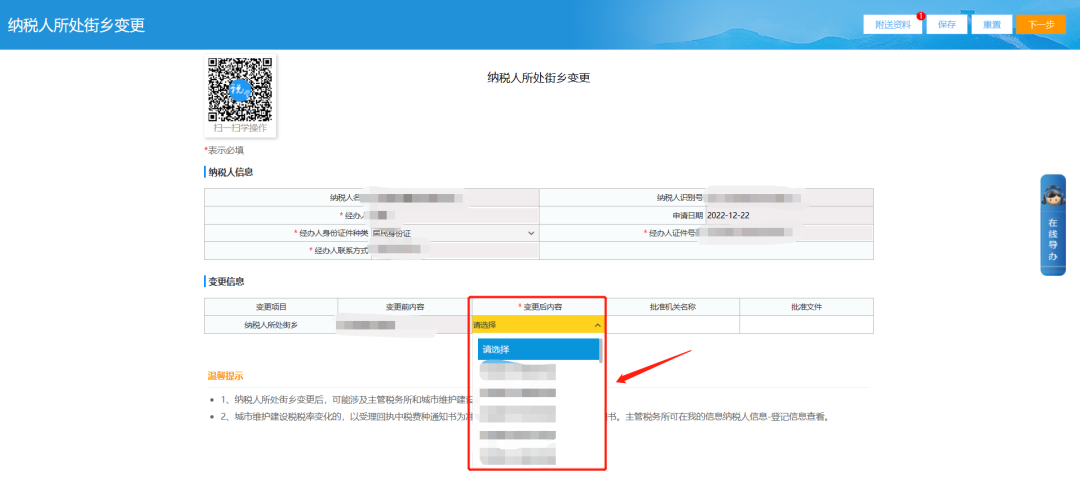Viewport: 1080px width, 493px height.
Task: Click the 批准文件 column header
Action: point(807,307)
